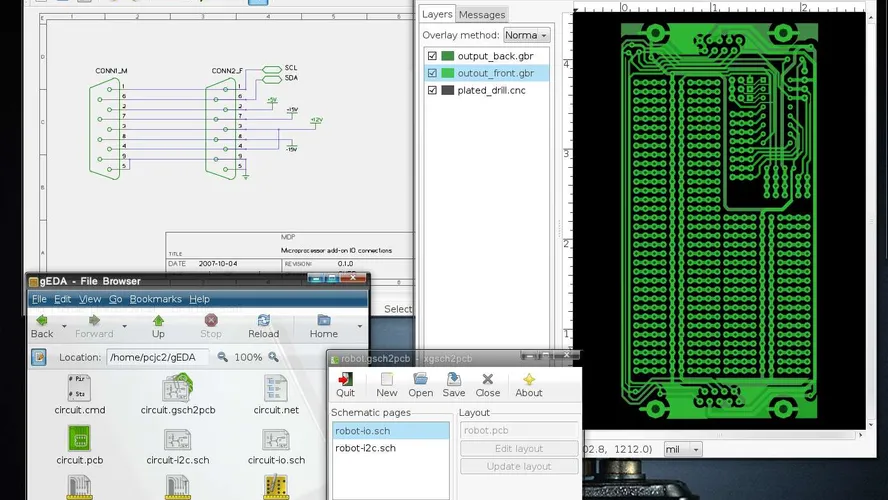Switch to the Messages tab
This screenshot has width=888, height=500.
click(x=482, y=15)
